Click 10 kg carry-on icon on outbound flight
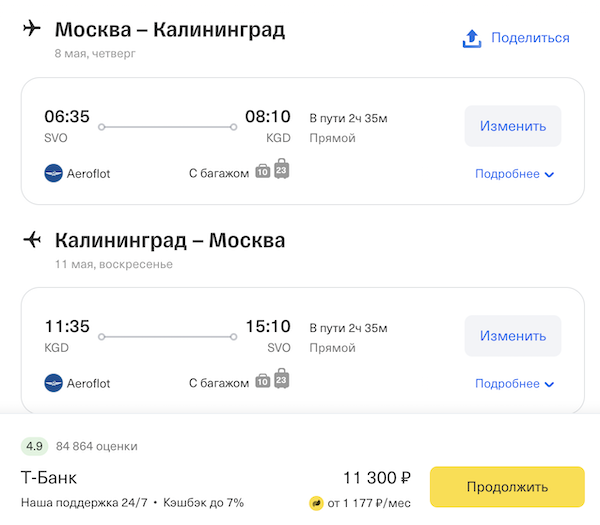Screen dimensions: 600x525 [x=263, y=172]
